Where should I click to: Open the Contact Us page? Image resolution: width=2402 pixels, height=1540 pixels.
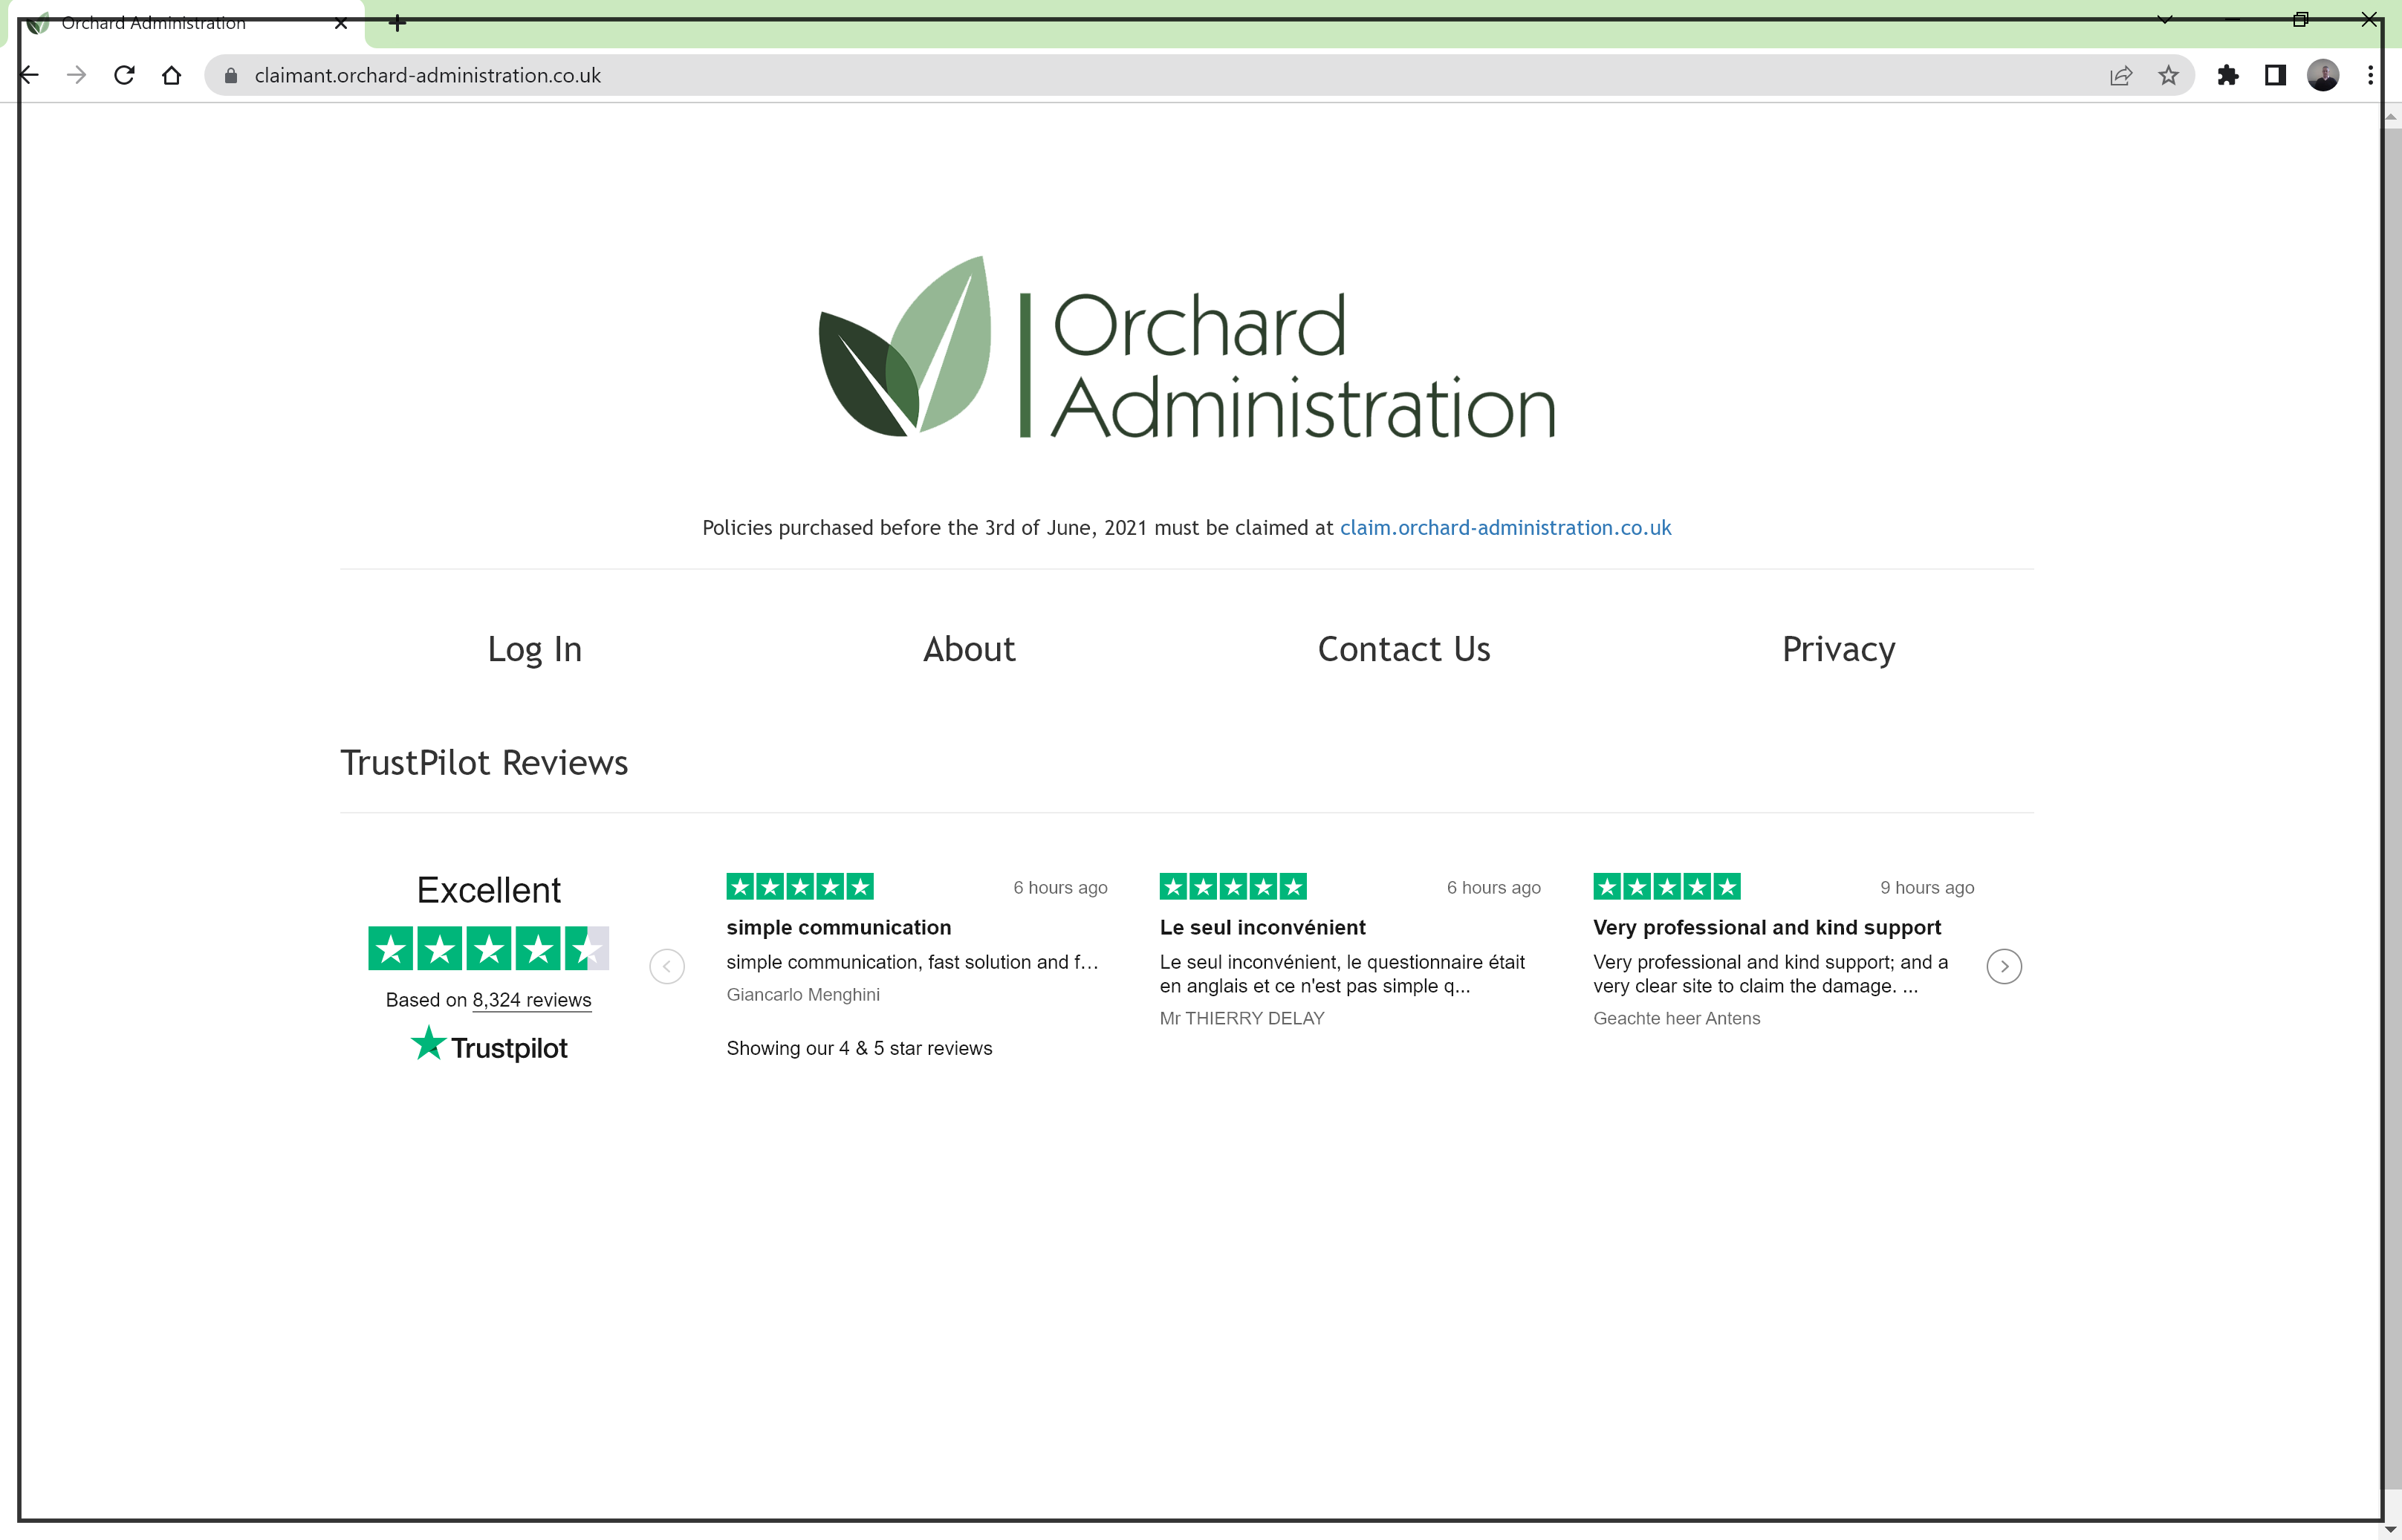click(x=1404, y=649)
